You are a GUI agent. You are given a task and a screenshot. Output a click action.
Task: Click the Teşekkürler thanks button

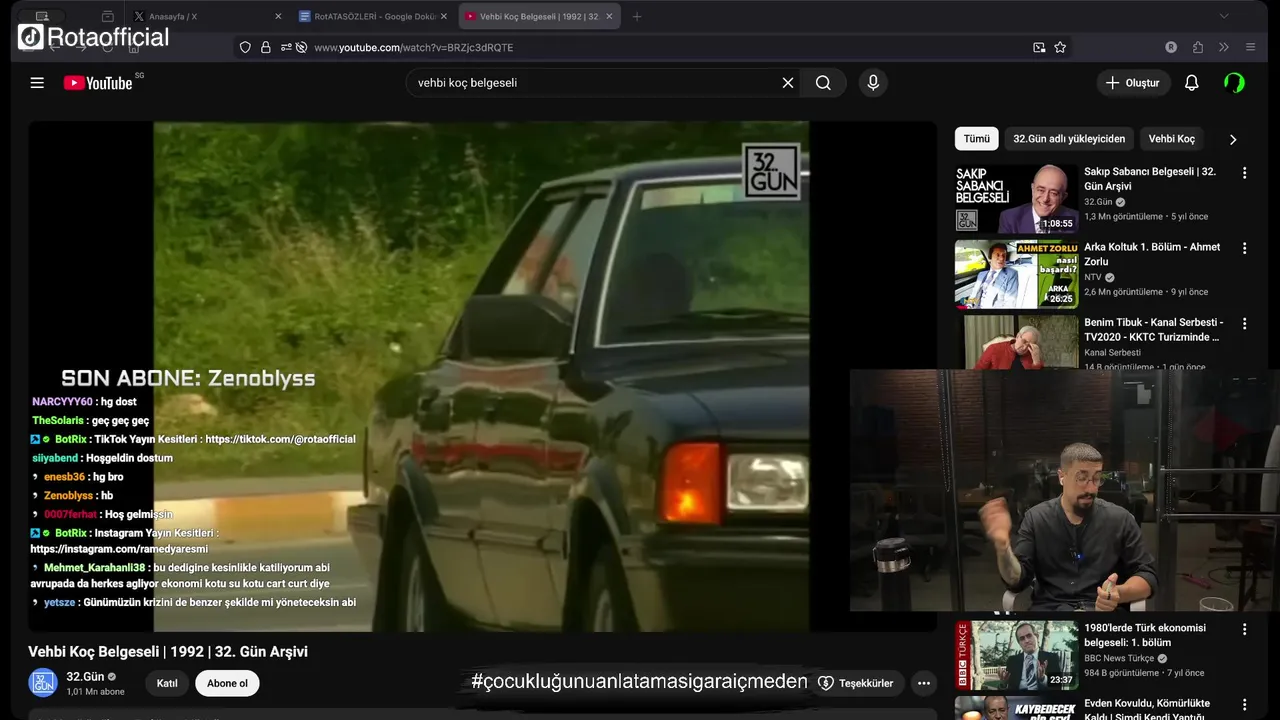(856, 683)
